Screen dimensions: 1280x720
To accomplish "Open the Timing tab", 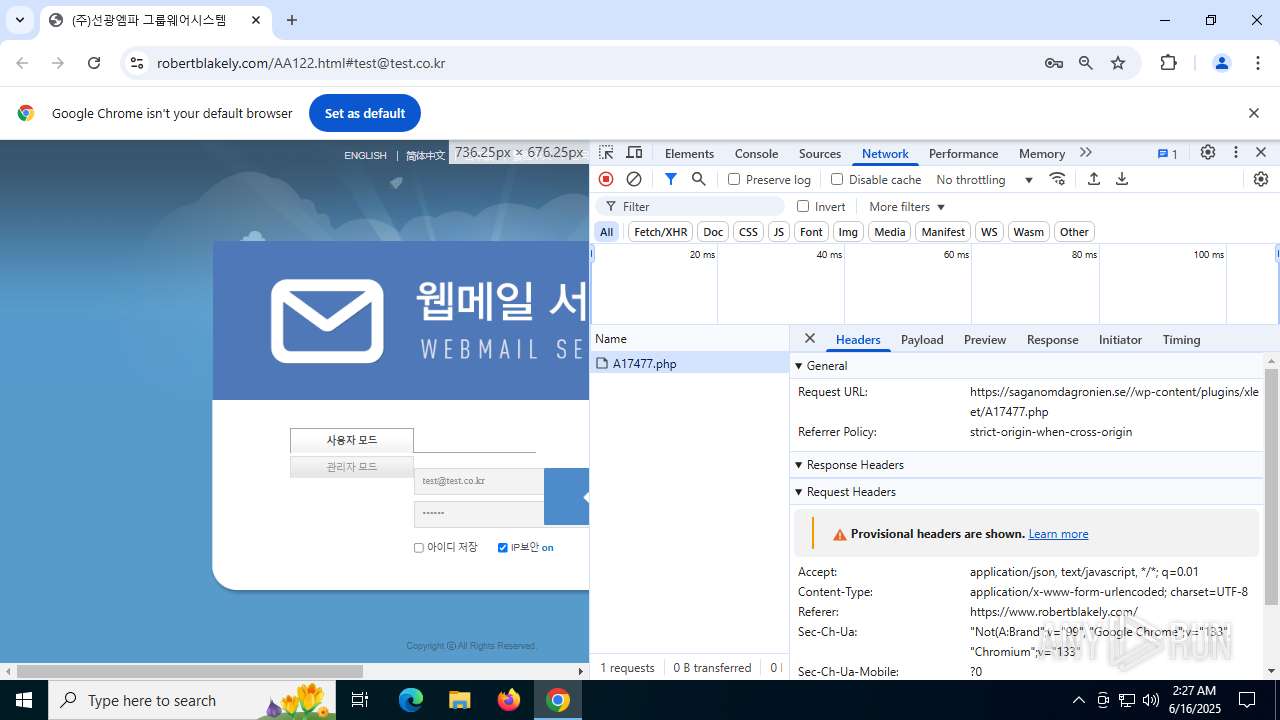I will coord(1181,340).
